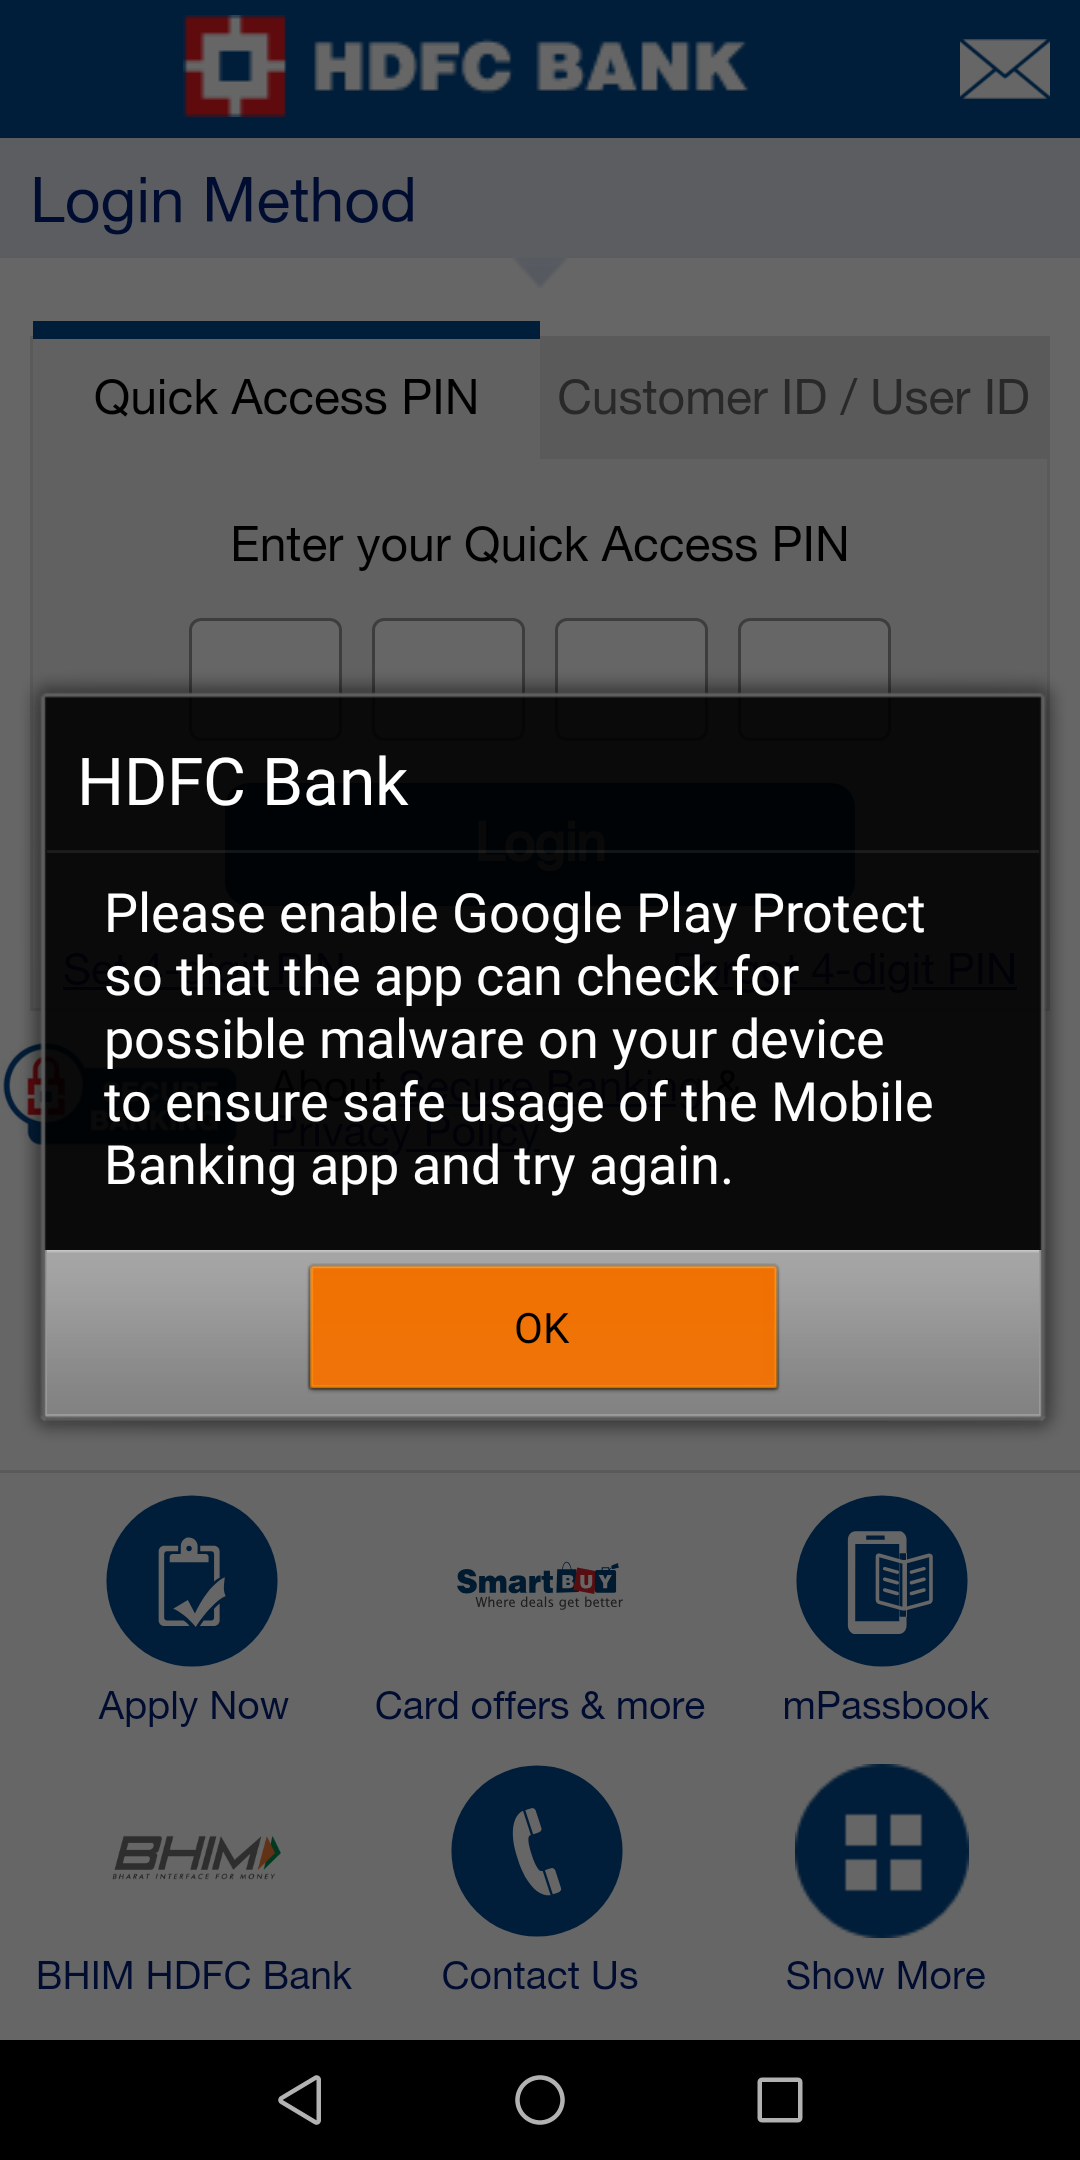Launch BHIM HDFC Bank
The image size is (1080, 2160).
point(196,1857)
